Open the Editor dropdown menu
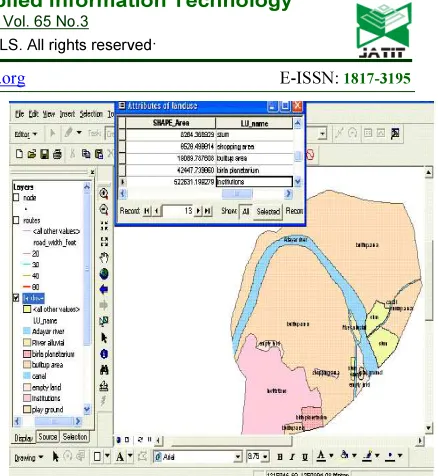The height and width of the screenshot is (476, 438). 26,134
